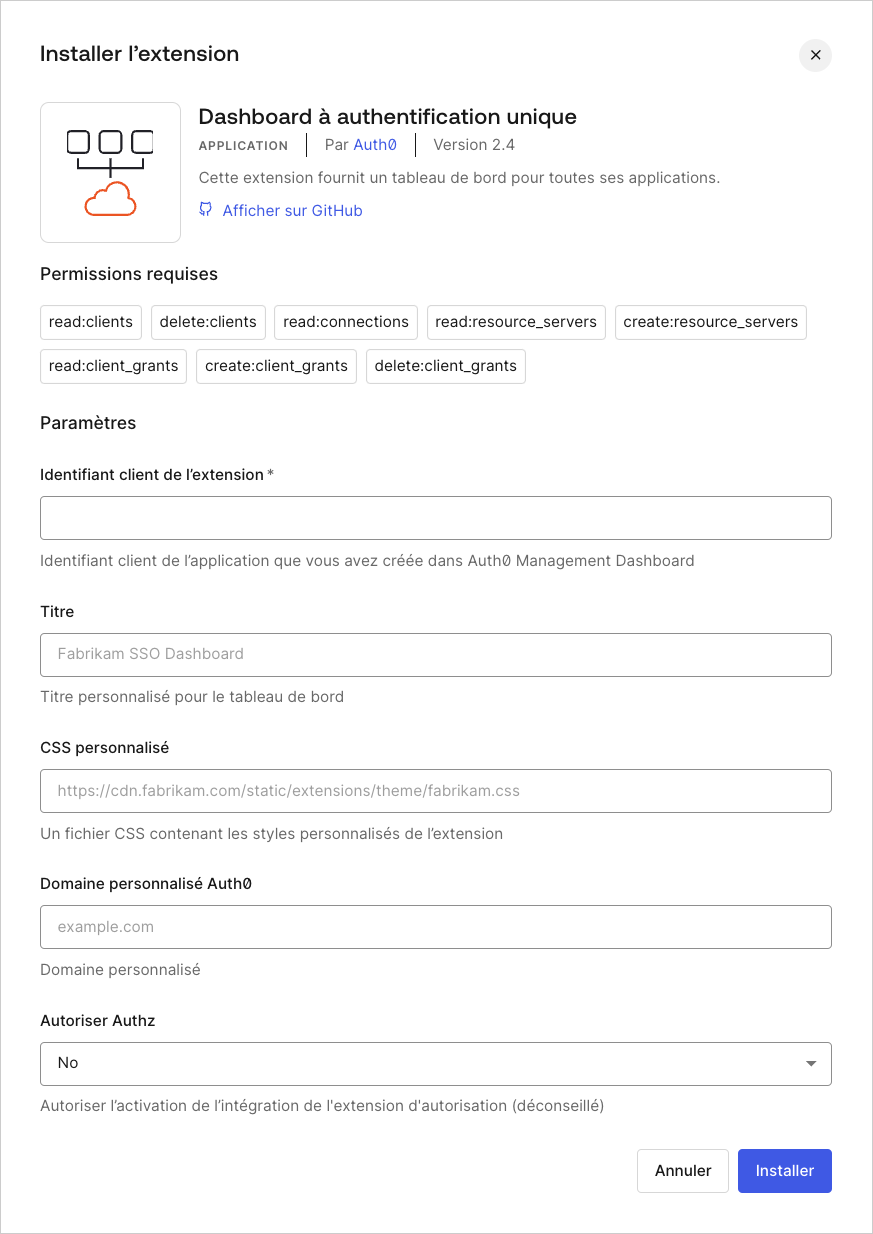Click the X icon to dismiss the dialog
This screenshot has width=873, height=1234.
pos(815,55)
